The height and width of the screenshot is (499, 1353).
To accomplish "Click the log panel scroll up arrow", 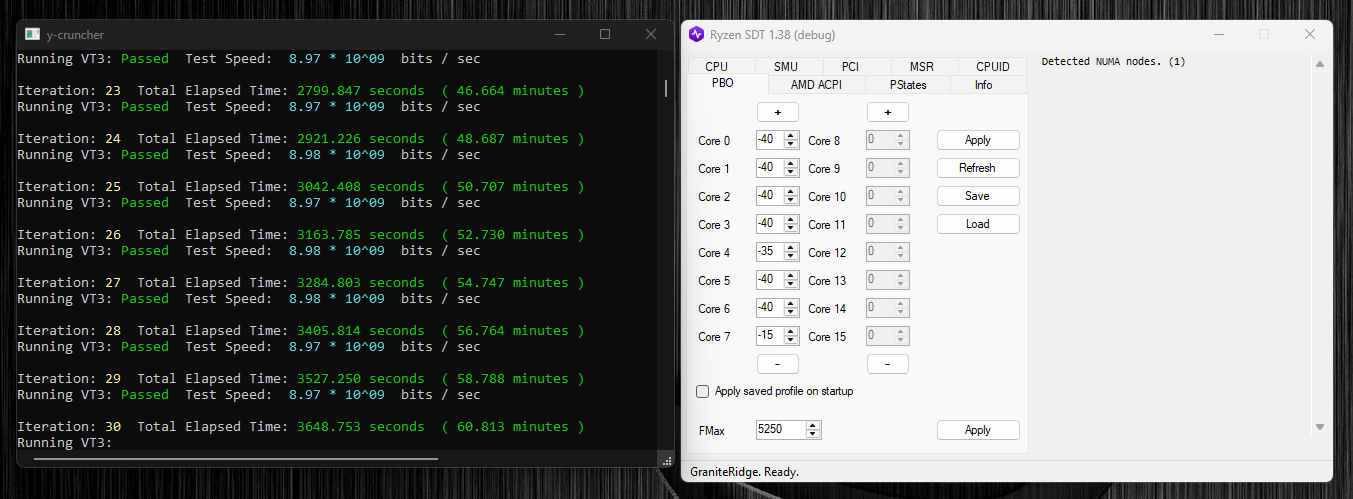I will point(1319,65).
